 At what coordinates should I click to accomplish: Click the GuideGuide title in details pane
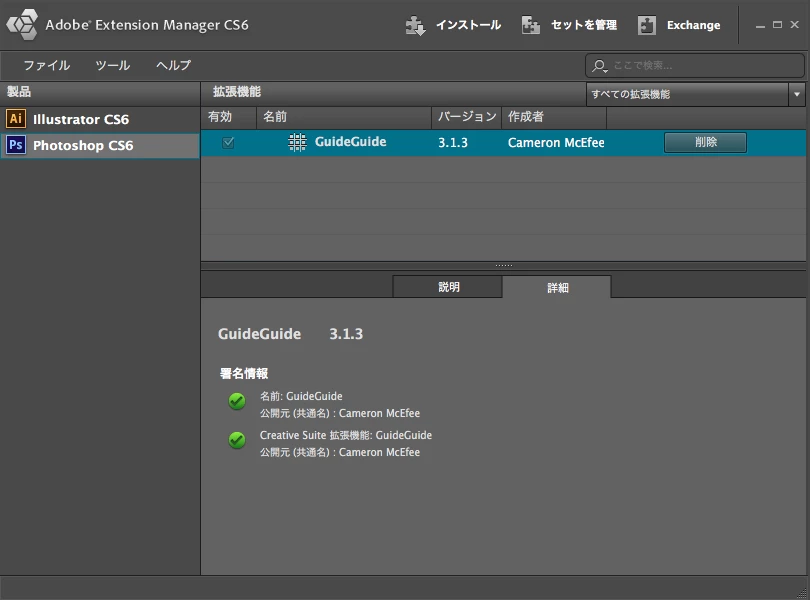click(x=259, y=334)
